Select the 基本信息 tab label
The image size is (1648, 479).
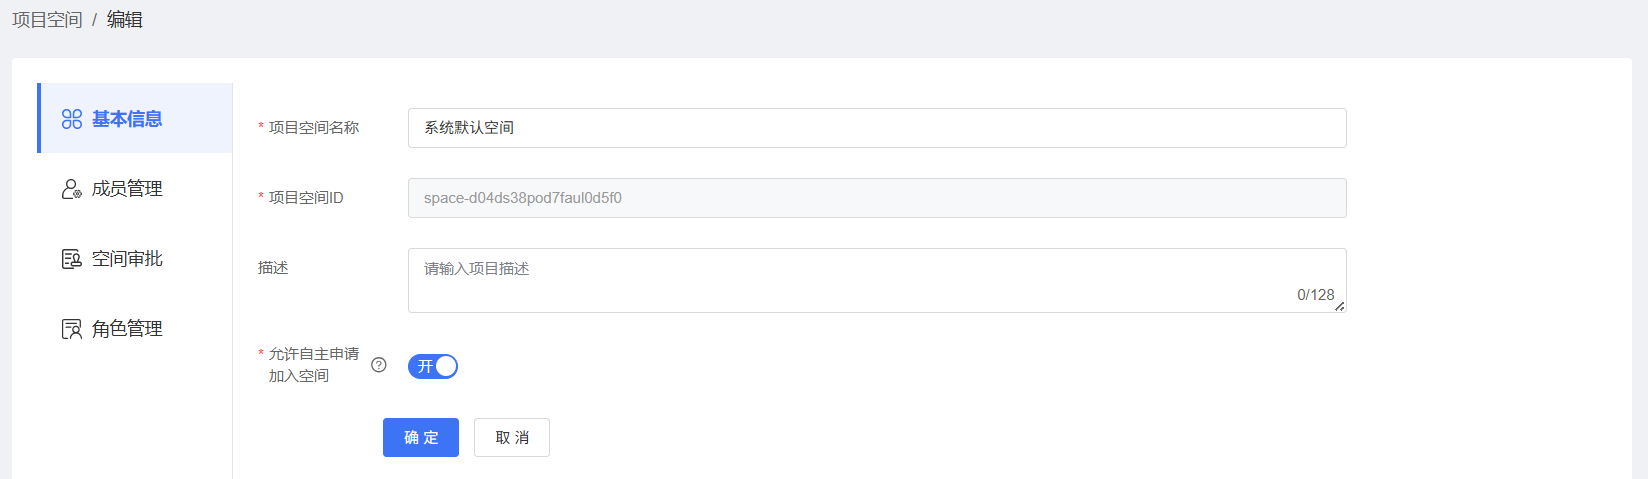click(127, 119)
